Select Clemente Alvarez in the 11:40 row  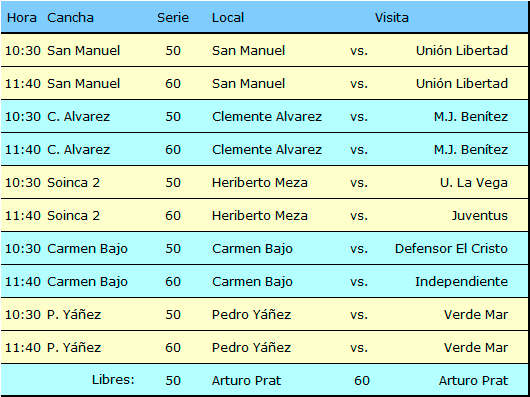[267, 150]
